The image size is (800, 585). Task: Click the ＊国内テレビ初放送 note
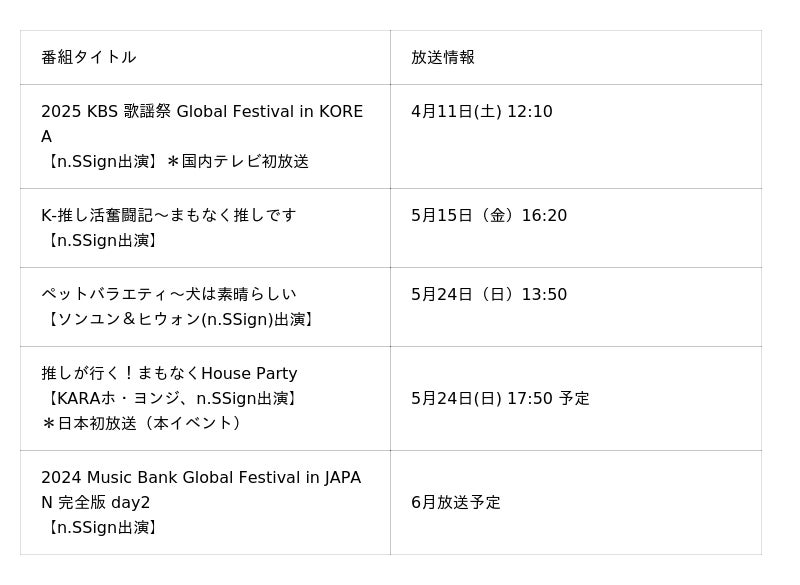coord(237,161)
